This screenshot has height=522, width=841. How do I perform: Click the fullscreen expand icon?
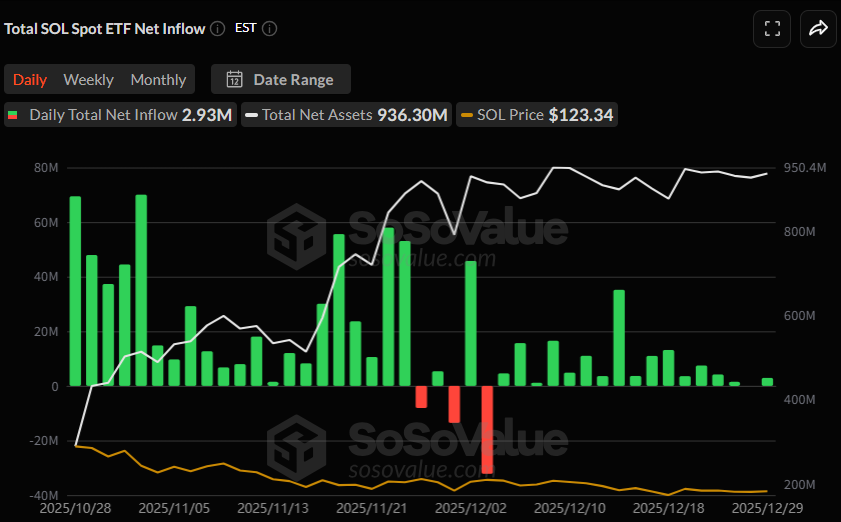click(x=772, y=29)
